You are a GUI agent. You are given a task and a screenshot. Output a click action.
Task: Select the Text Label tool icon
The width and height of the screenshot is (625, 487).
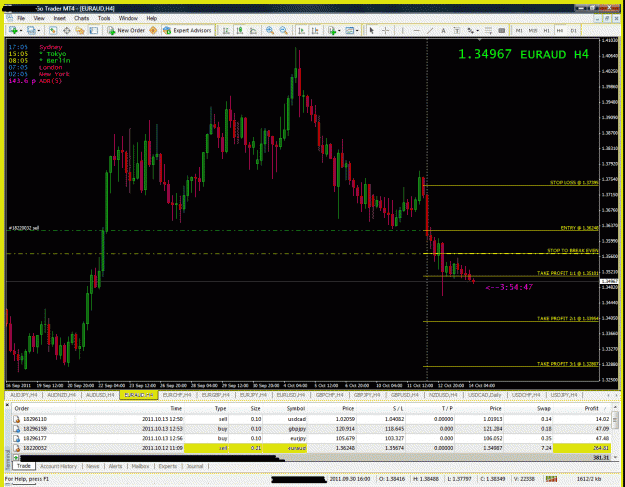(x=457, y=30)
